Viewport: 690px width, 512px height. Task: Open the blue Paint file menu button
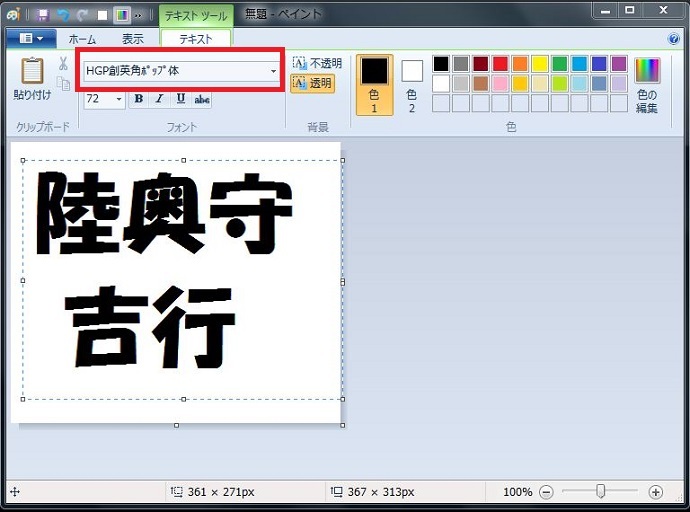pos(31,39)
